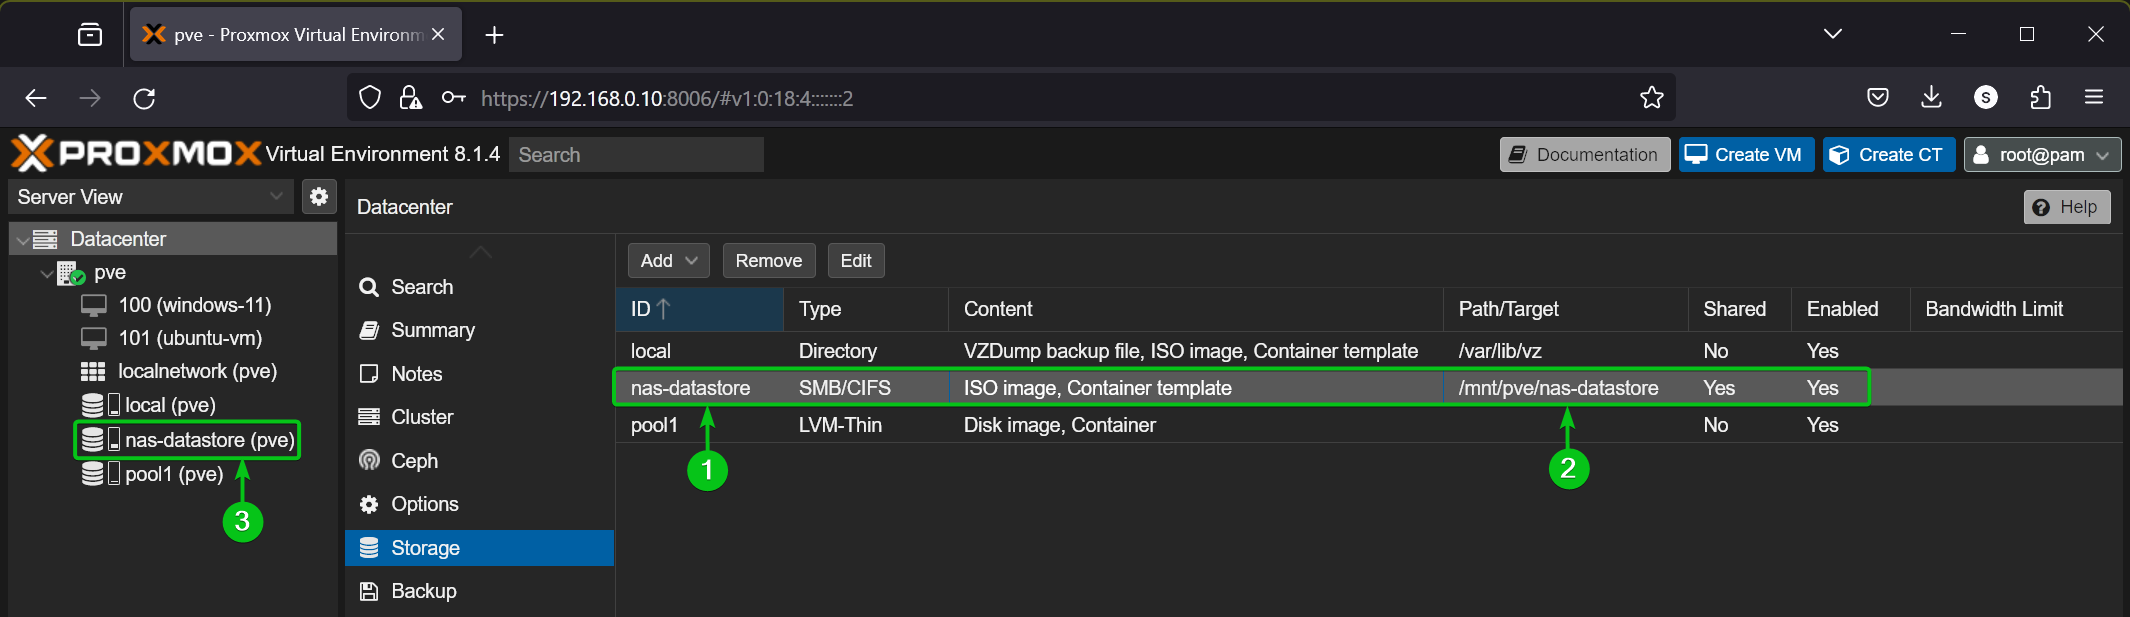Select the pve node icon

(x=71, y=272)
